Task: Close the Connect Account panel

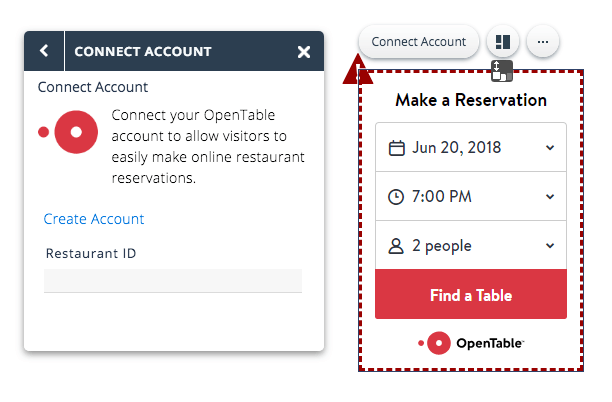Action: click(x=304, y=52)
